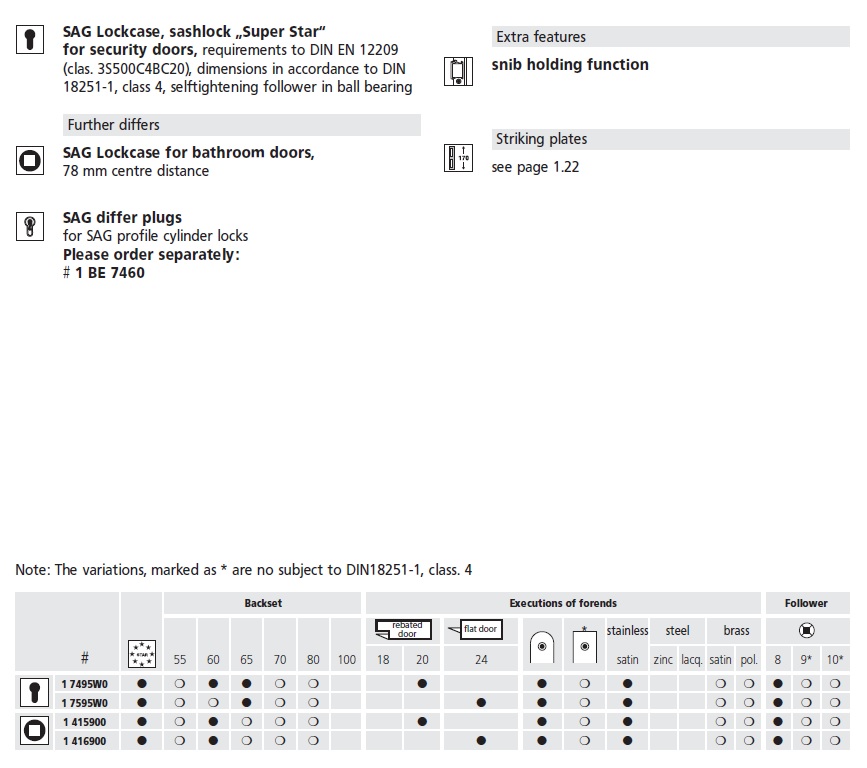Click the note about DIN18251-1 class 4 variations
This screenshot has height=768, width=867.
244,570
